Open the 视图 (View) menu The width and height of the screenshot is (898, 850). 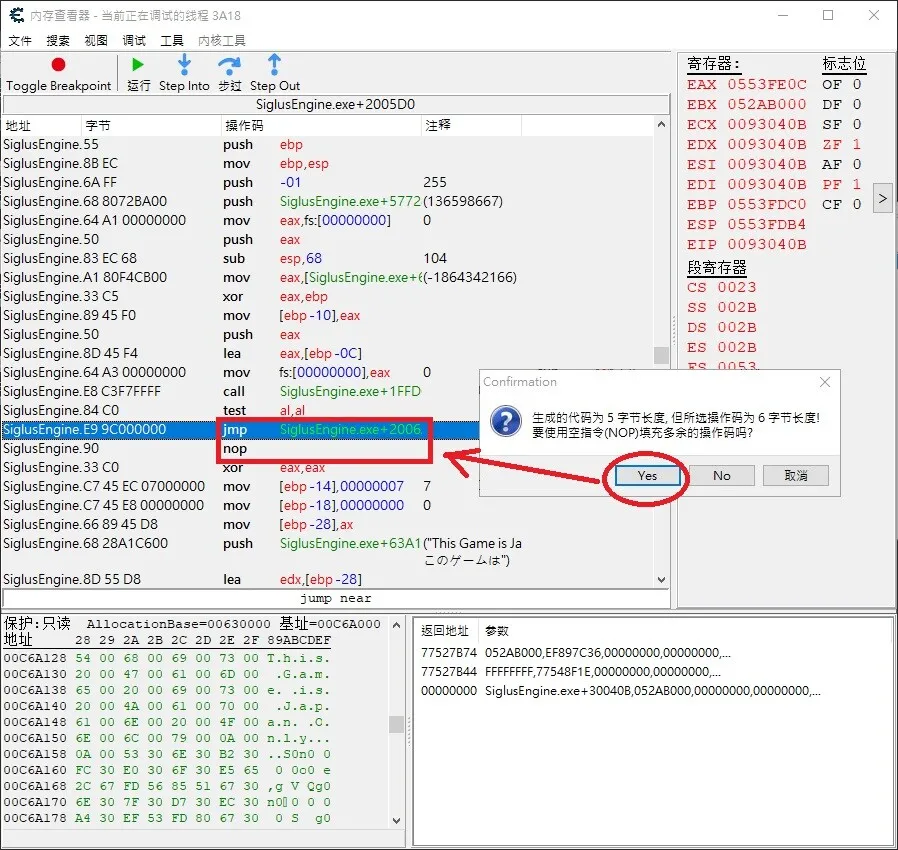click(96, 41)
